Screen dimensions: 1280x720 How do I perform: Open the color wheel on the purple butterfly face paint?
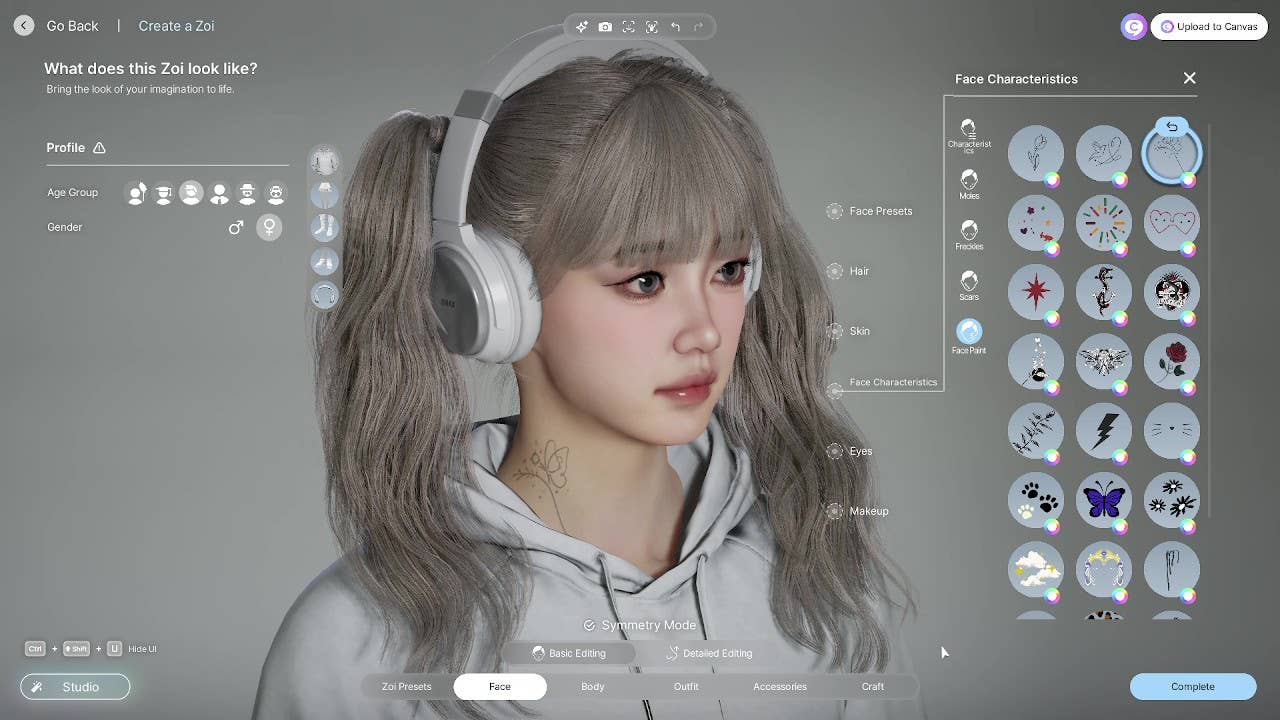click(x=1120, y=526)
